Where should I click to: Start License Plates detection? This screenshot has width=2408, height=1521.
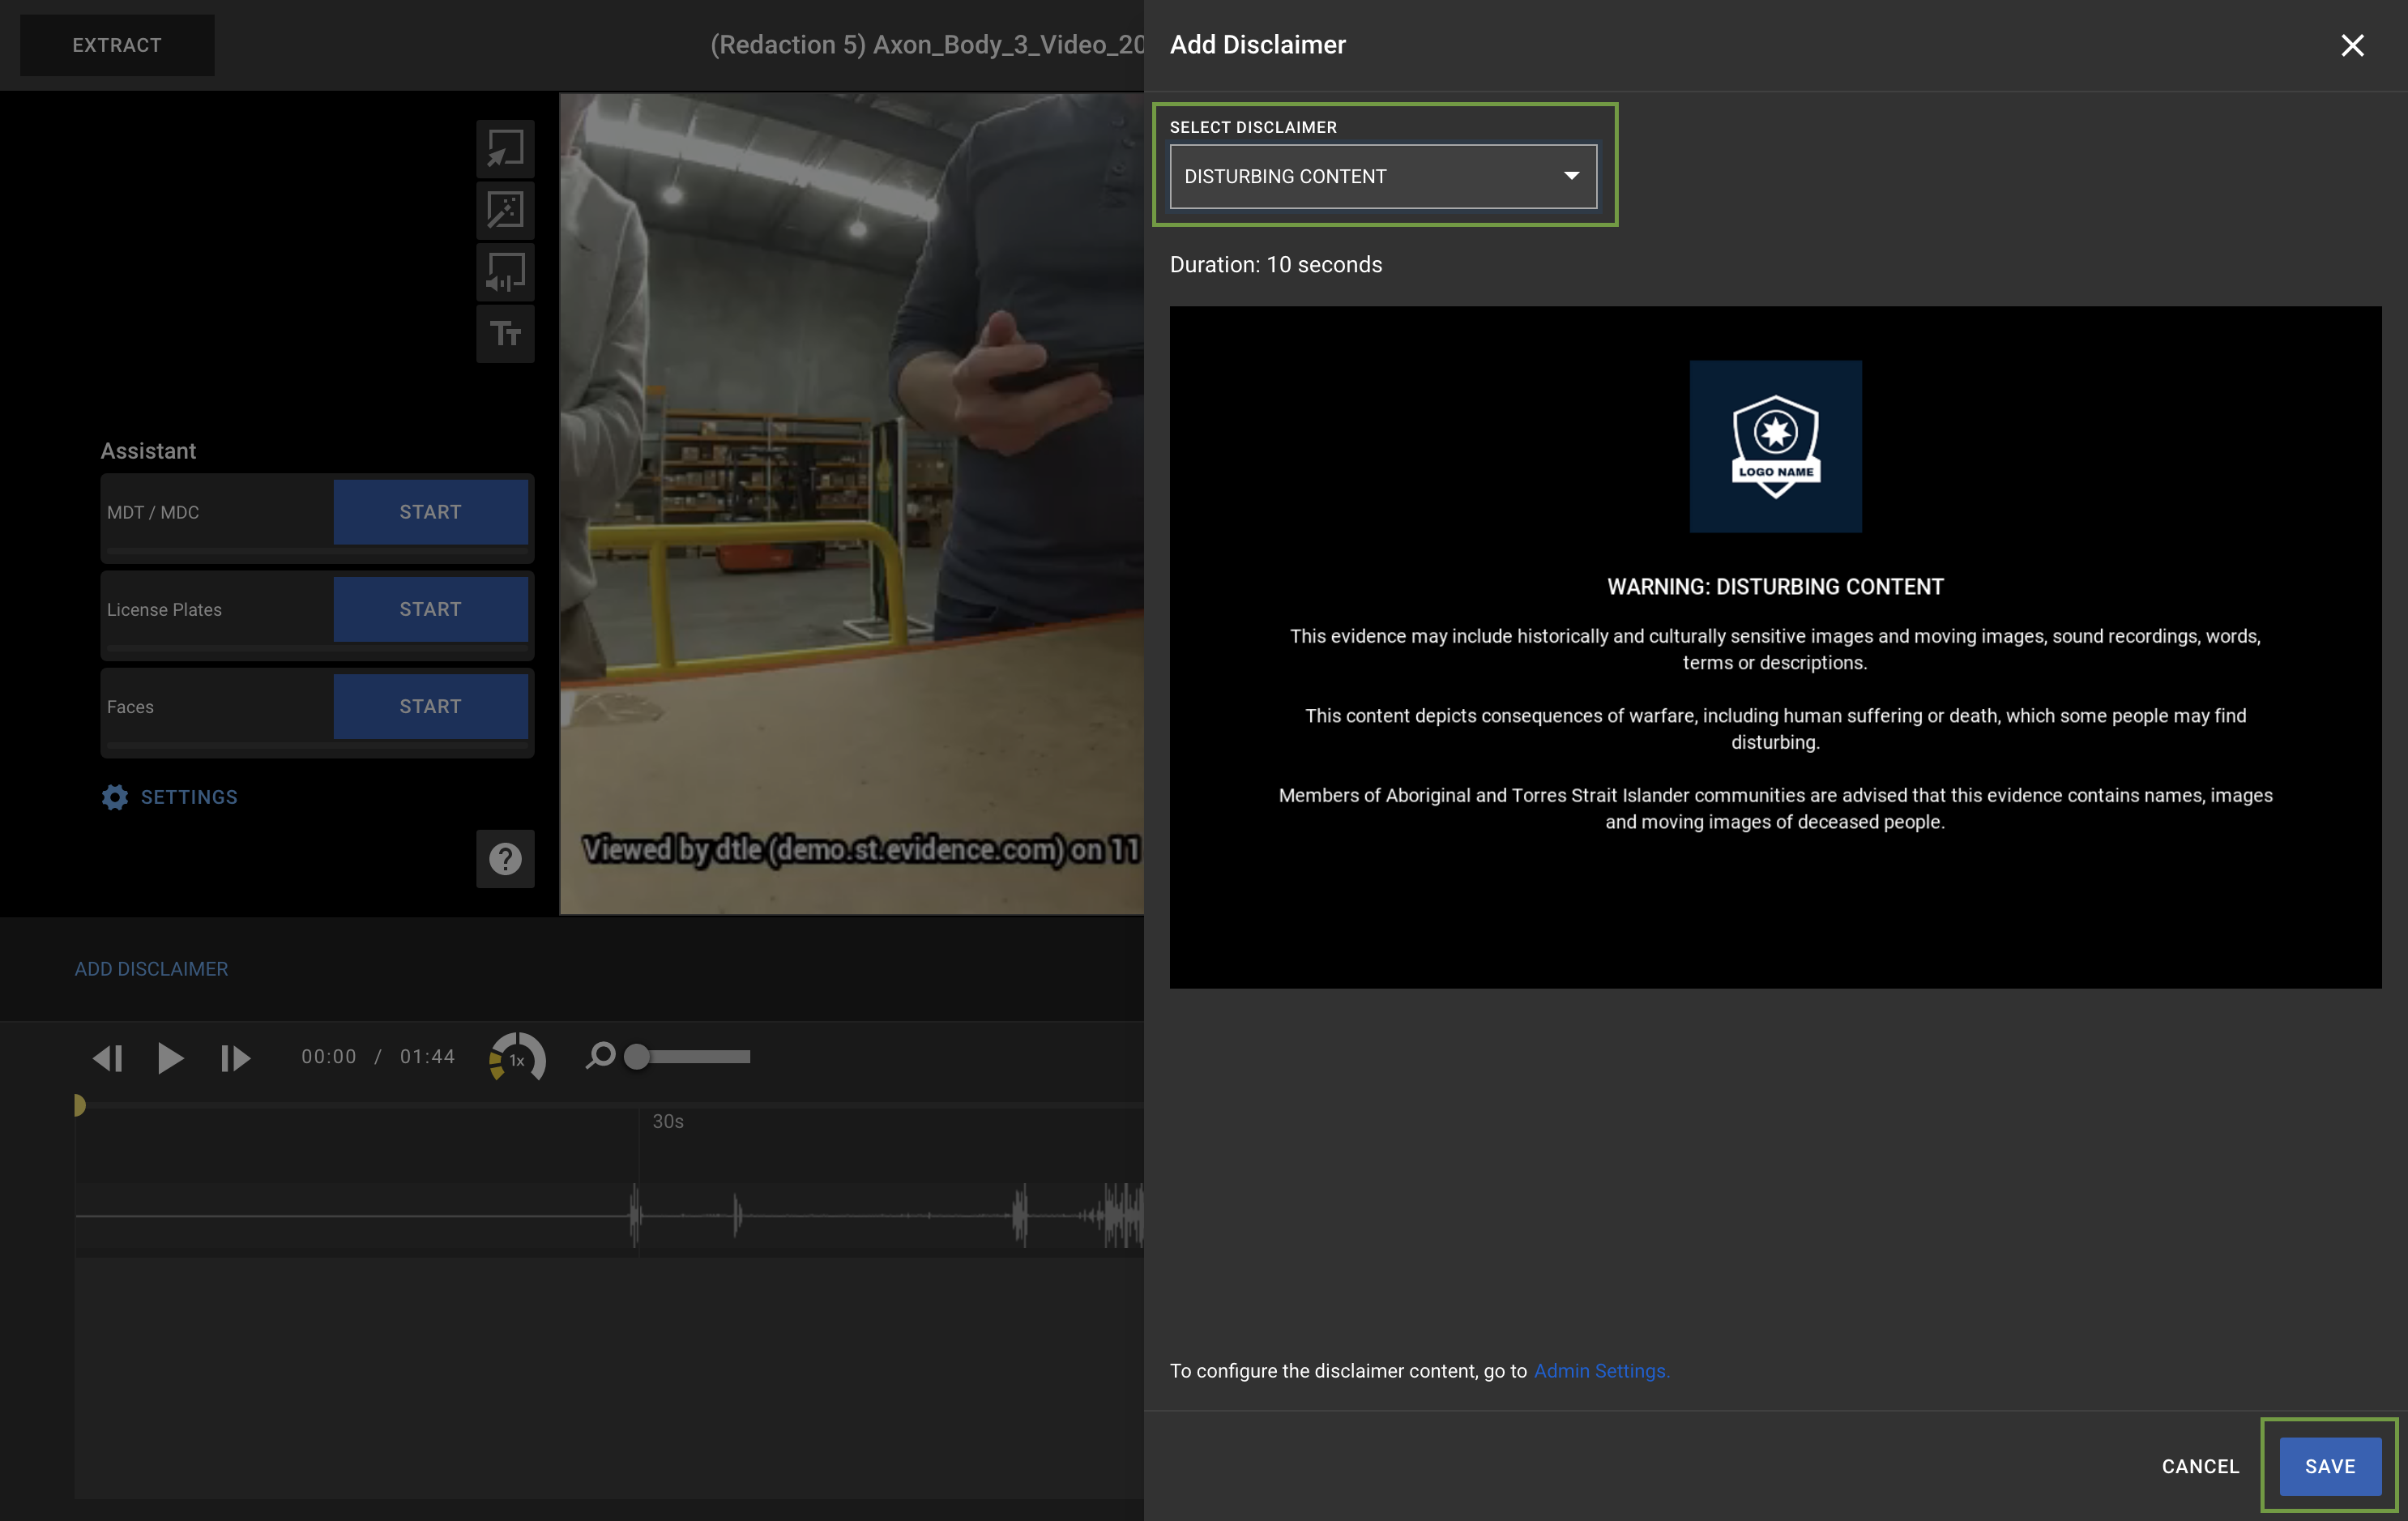click(429, 608)
